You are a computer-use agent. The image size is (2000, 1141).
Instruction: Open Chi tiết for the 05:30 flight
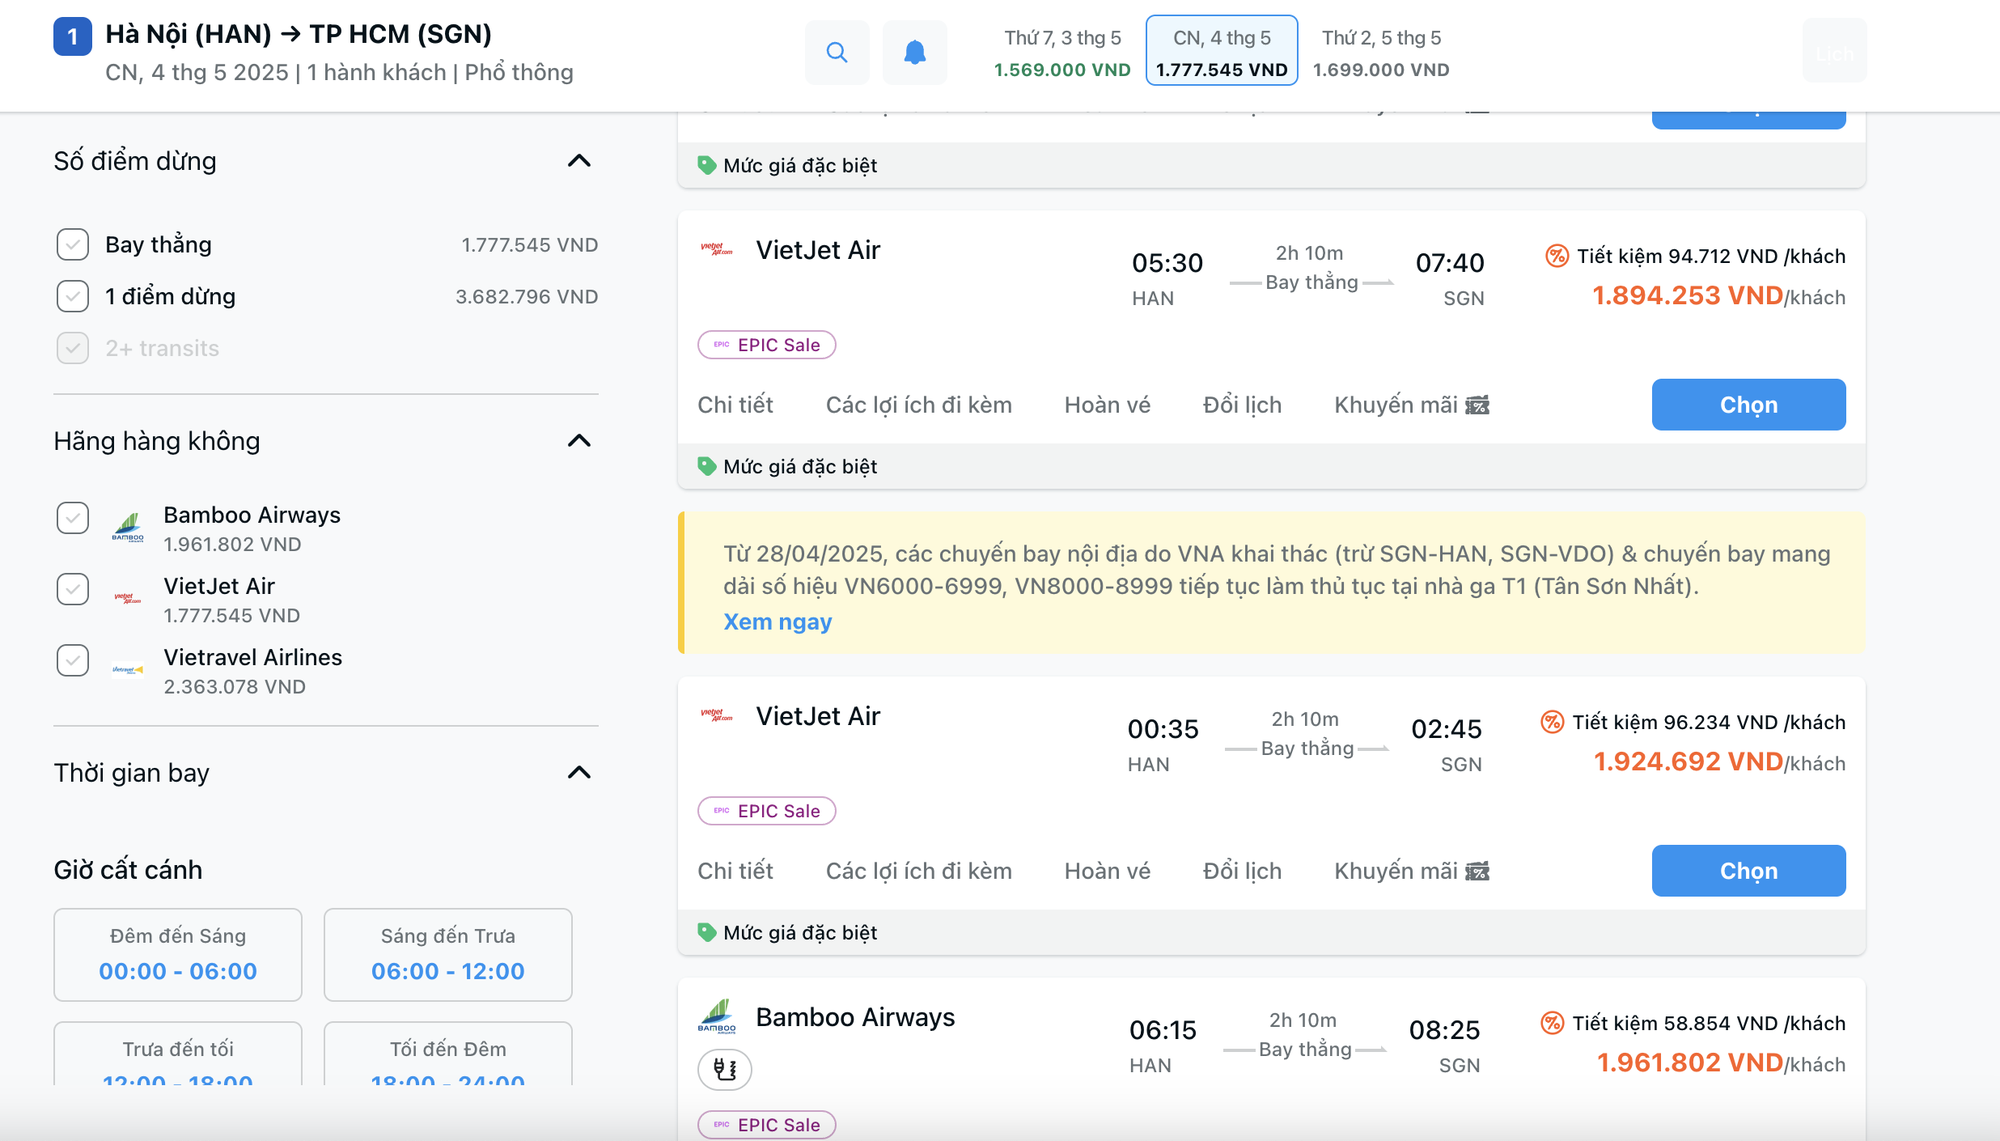point(735,405)
